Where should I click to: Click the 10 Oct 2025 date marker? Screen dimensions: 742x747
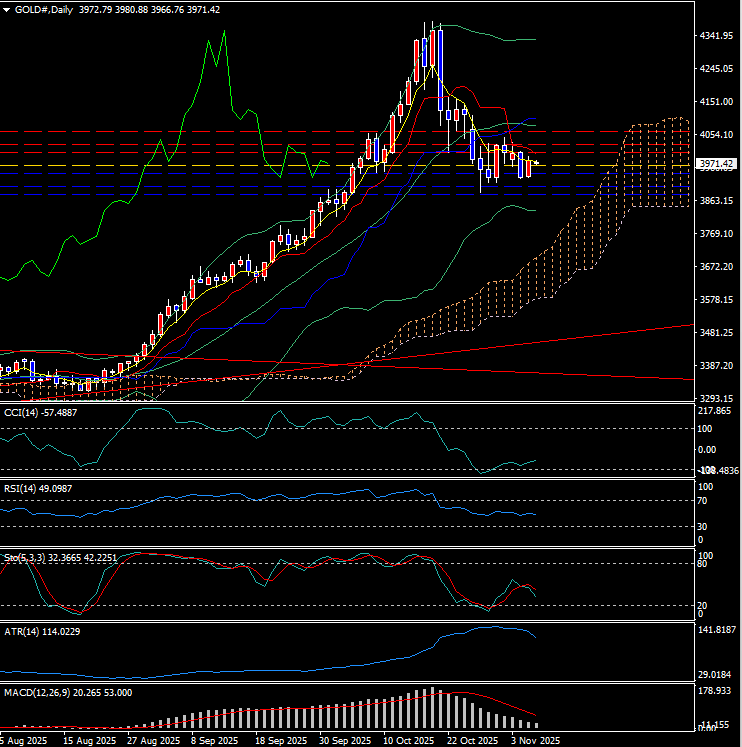[x=407, y=740]
